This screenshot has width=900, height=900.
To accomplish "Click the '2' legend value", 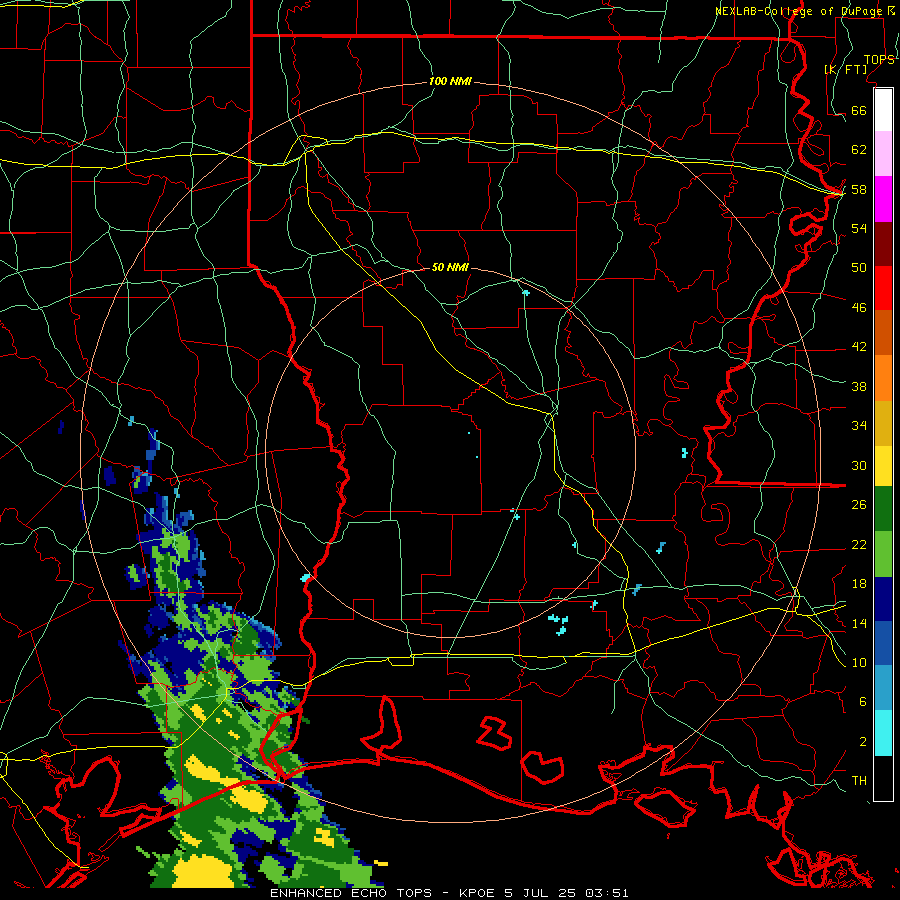I will pyautogui.click(x=863, y=741).
